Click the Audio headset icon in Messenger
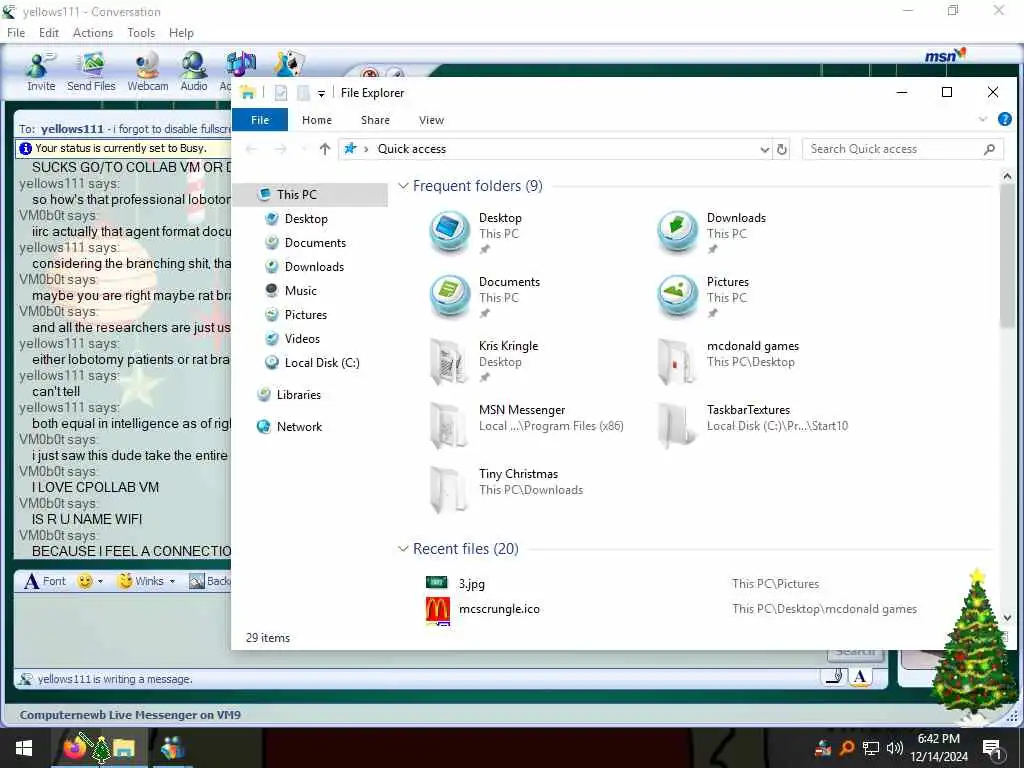1024x768 pixels. coord(194,72)
